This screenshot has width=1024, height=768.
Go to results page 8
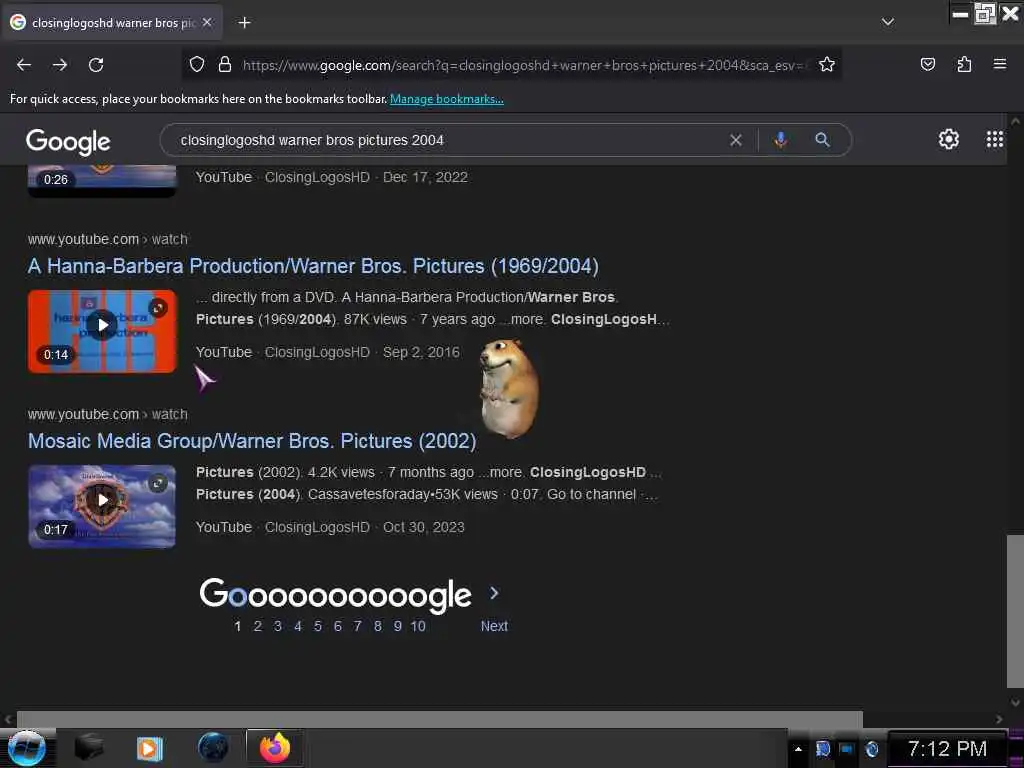[377, 626]
